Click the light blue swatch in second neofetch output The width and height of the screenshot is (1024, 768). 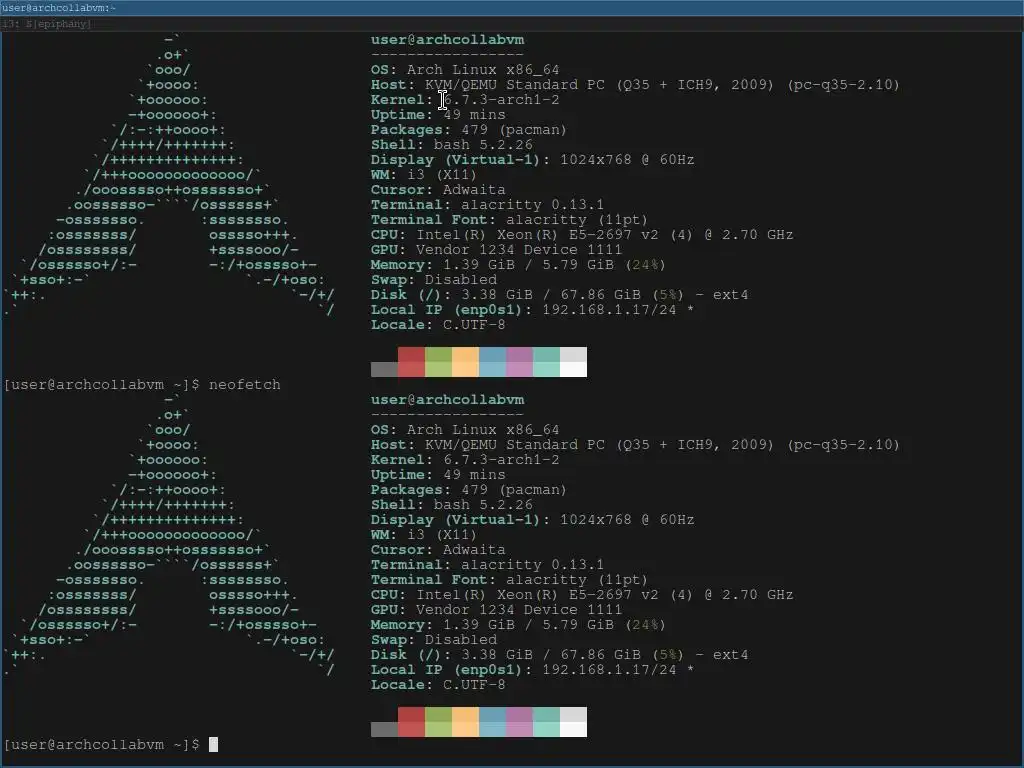pos(492,729)
